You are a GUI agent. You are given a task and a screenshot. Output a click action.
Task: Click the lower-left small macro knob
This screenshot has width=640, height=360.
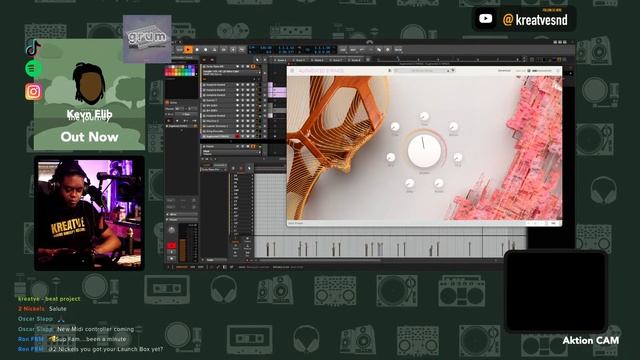(x=409, y=184)
